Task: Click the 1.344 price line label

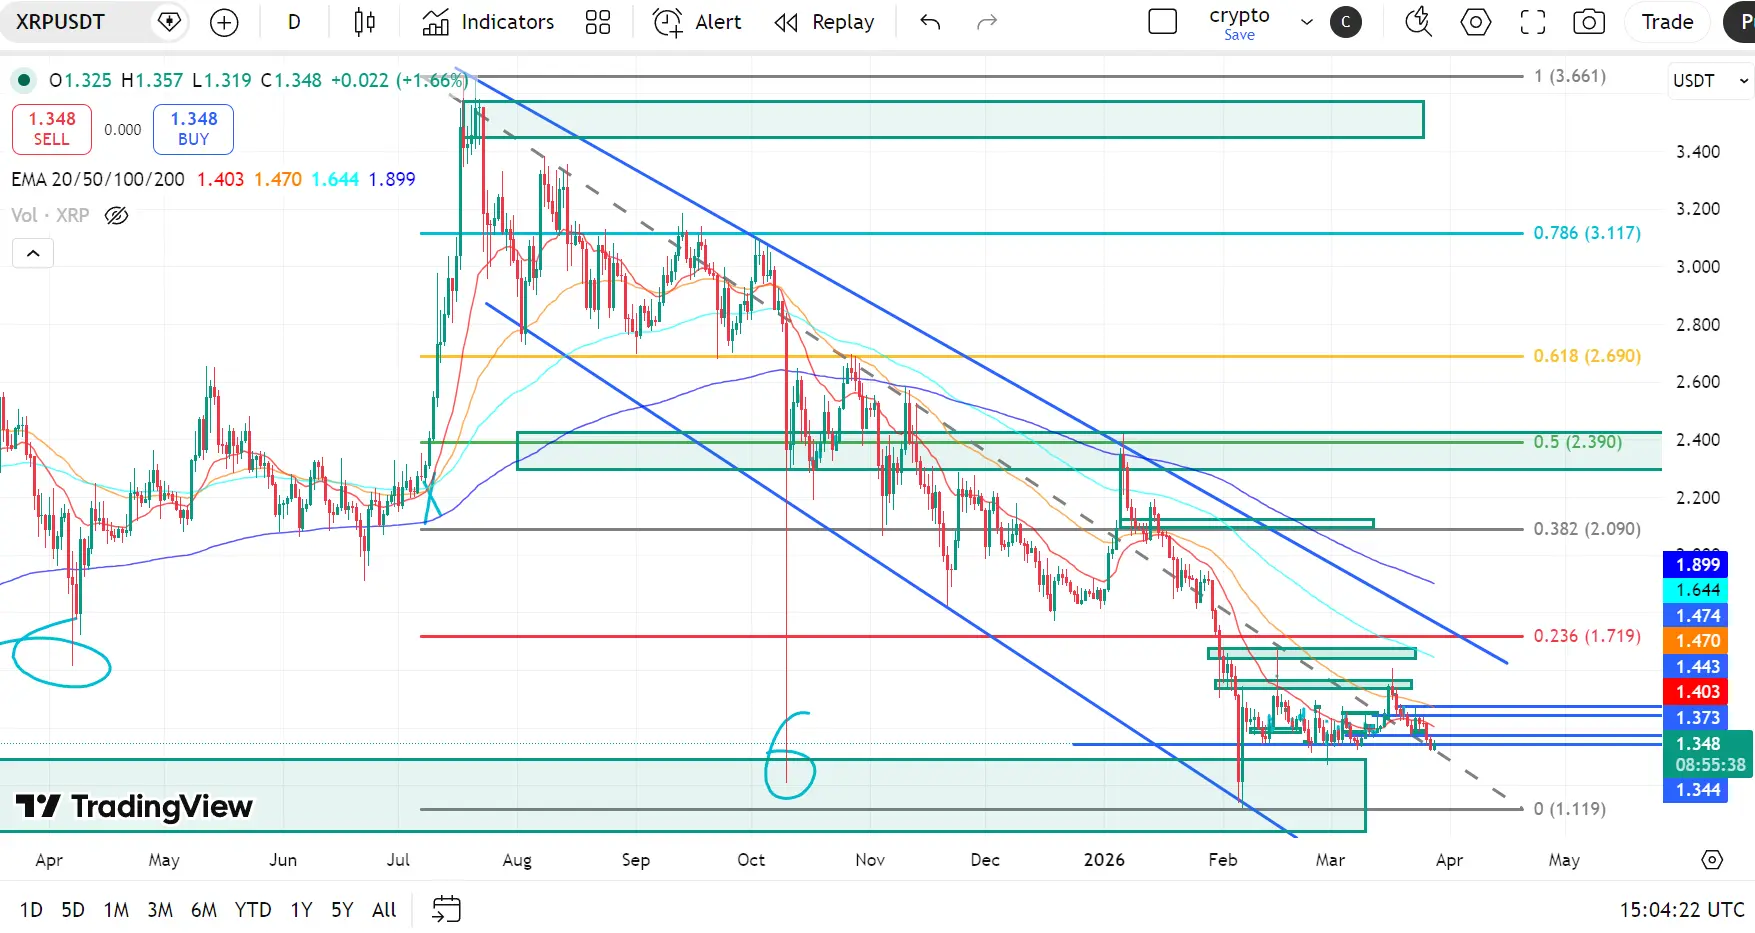Action: pyautogui.click(x=1695, y=790)
